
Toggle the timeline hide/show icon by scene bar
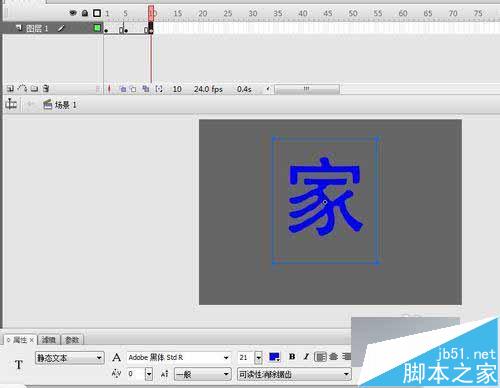point(11,104)
